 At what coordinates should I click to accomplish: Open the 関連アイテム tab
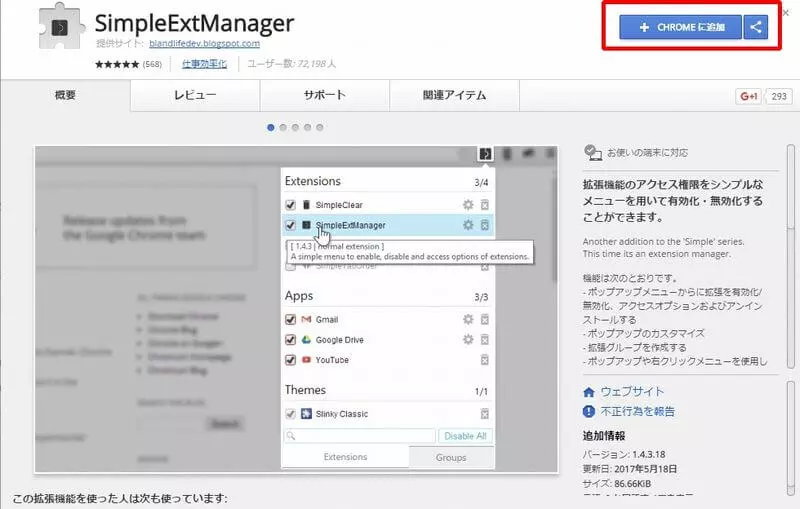(x=454, y=95)
